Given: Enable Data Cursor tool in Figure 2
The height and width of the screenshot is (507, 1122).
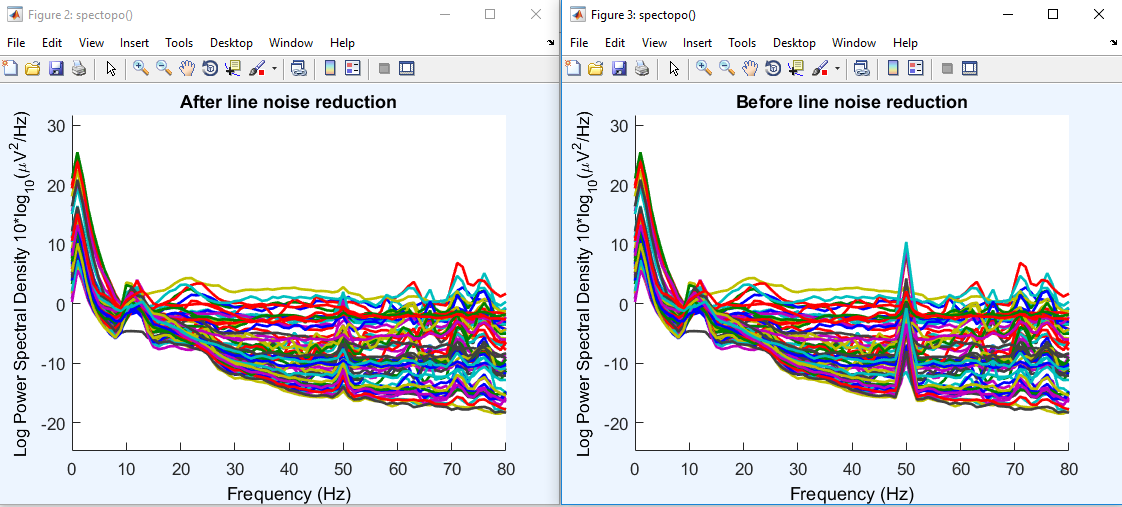Looking at the screenshot, I should pos(233,68).
